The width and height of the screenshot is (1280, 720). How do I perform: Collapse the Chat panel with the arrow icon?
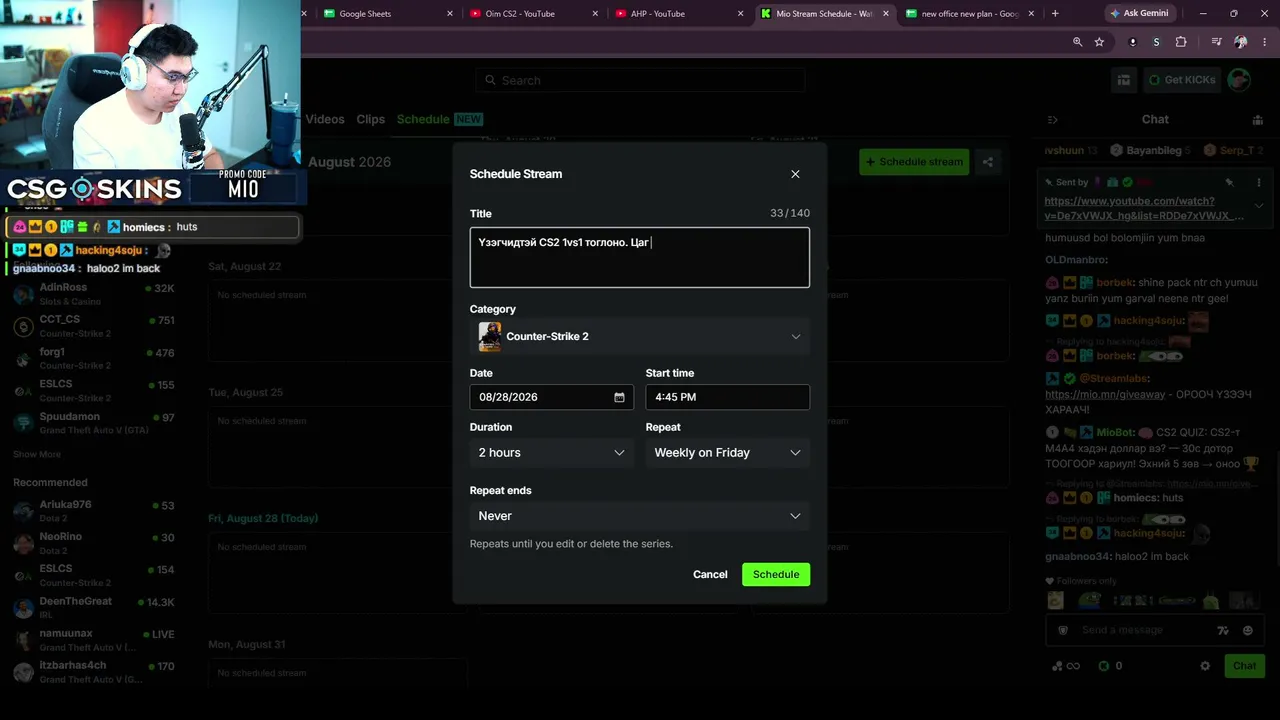1052,120
